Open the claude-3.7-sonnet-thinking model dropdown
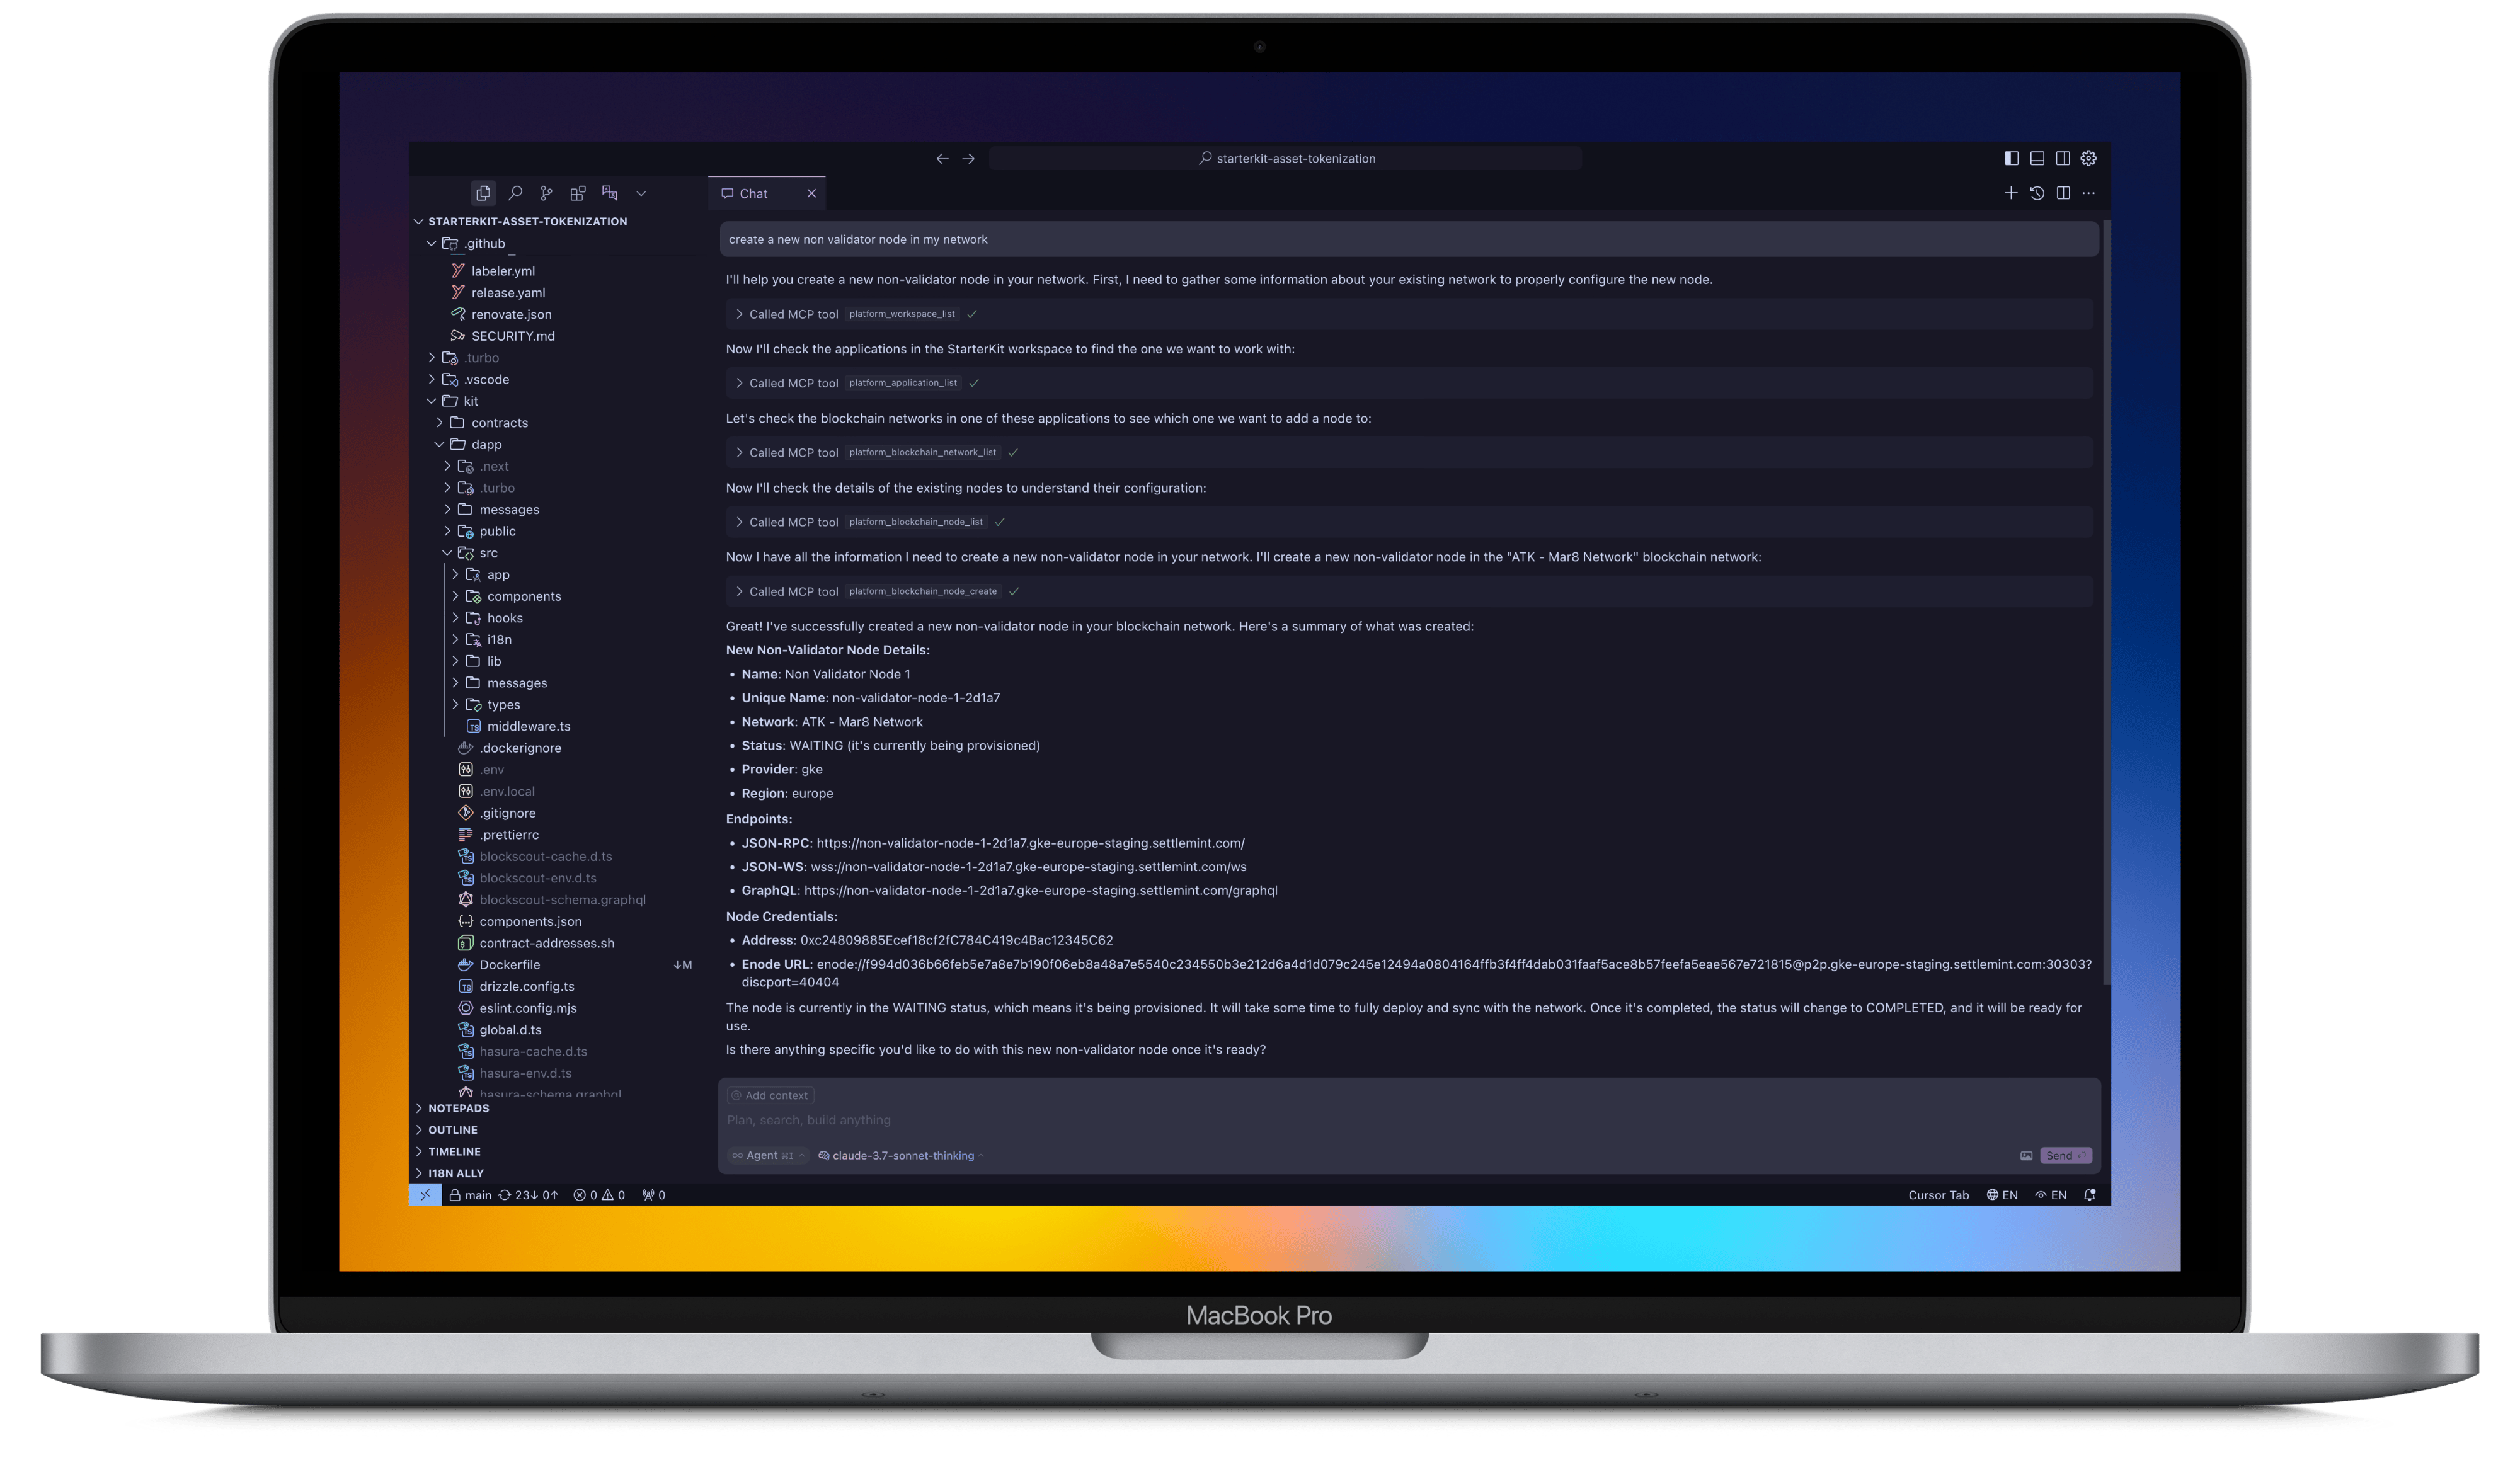This screenshot has height=1460, width=2520. point(902,1155)
